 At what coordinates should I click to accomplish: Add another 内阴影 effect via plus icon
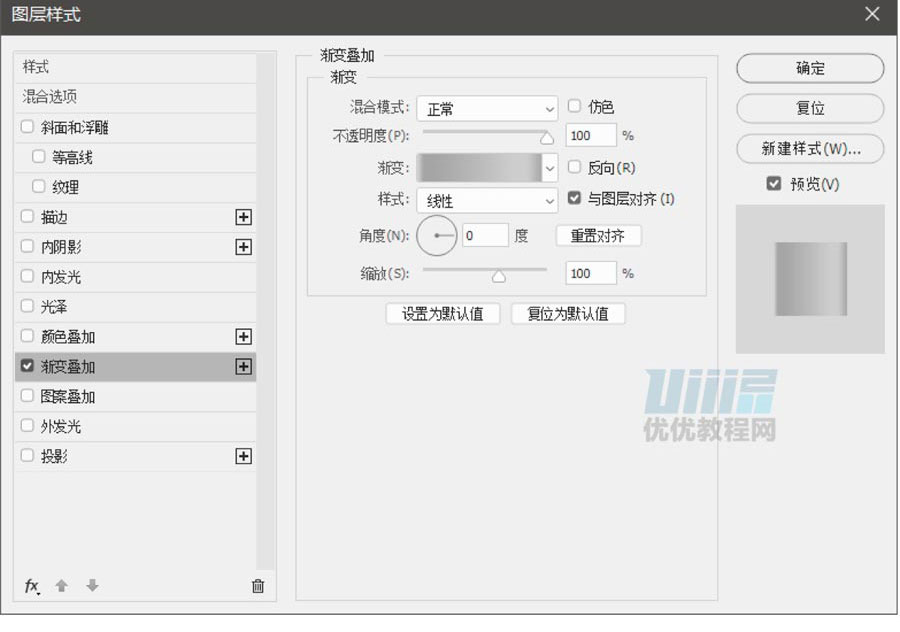pyautogui.click(x=243, y=247)
